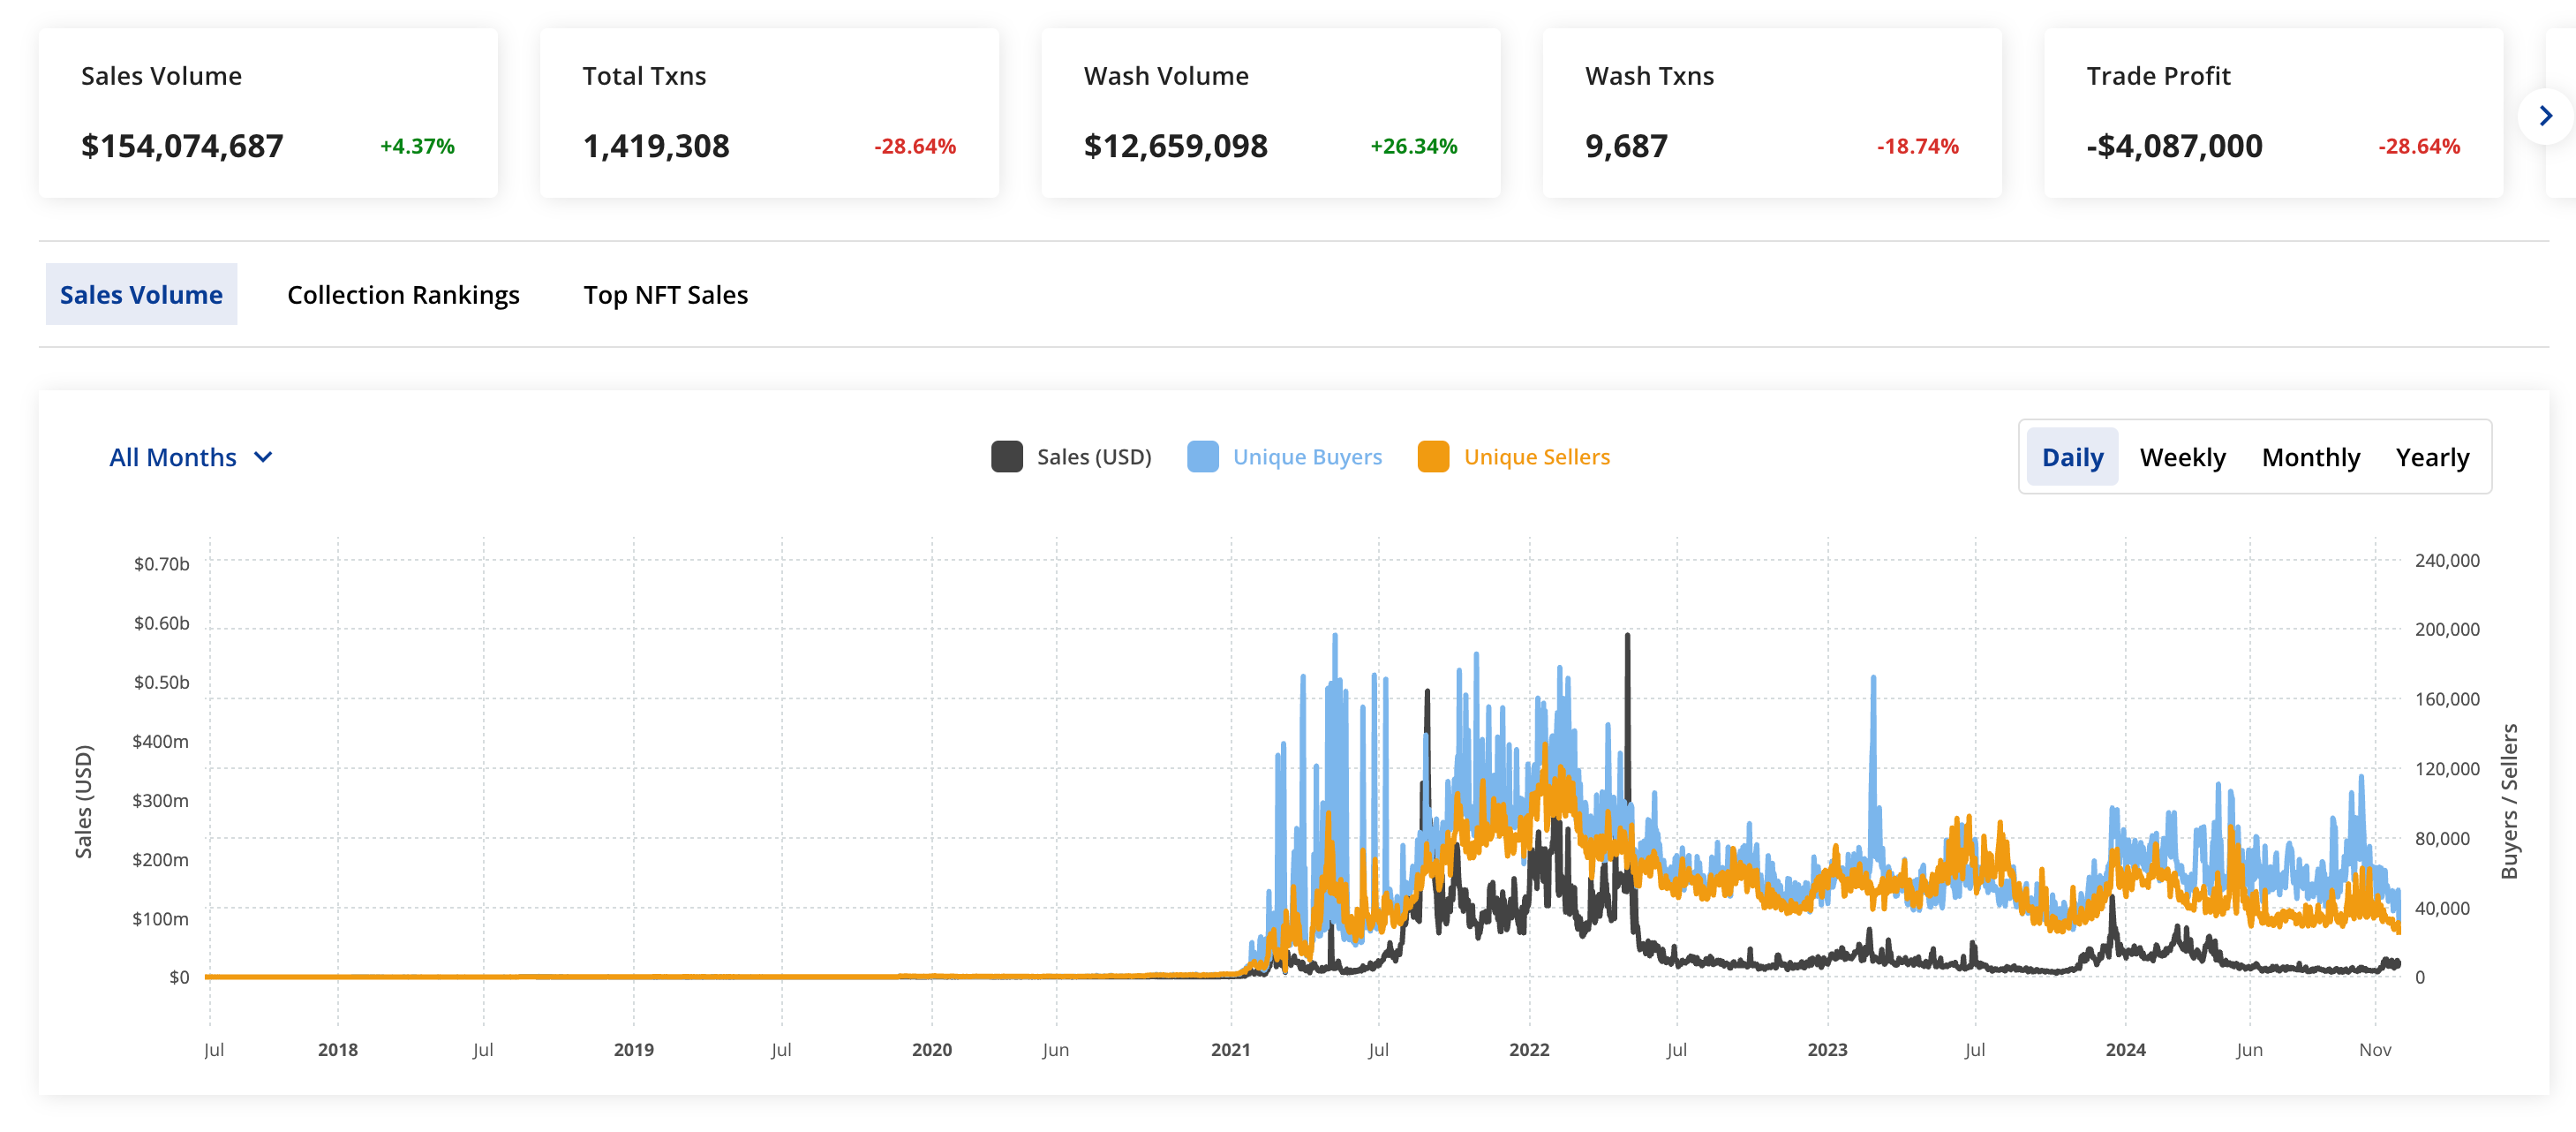Viewport: 2576px width, 1132px height.
Task: Click the 2022 label on chart axis
Action: [1528, 1049]
